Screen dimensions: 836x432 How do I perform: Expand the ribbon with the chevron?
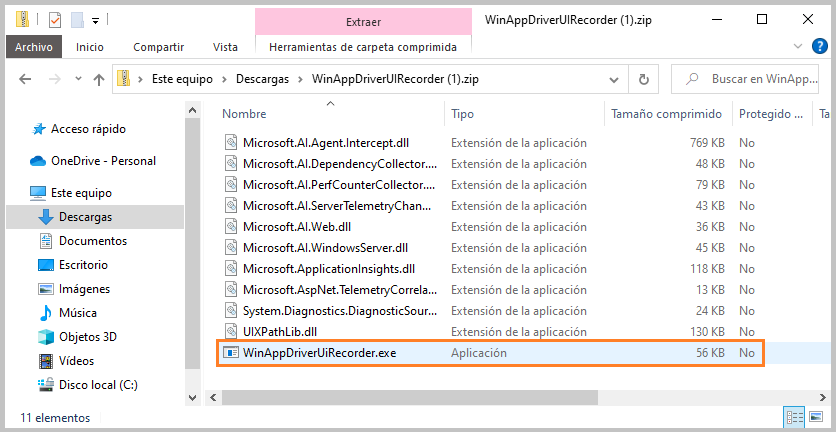[x=798, y=46]
